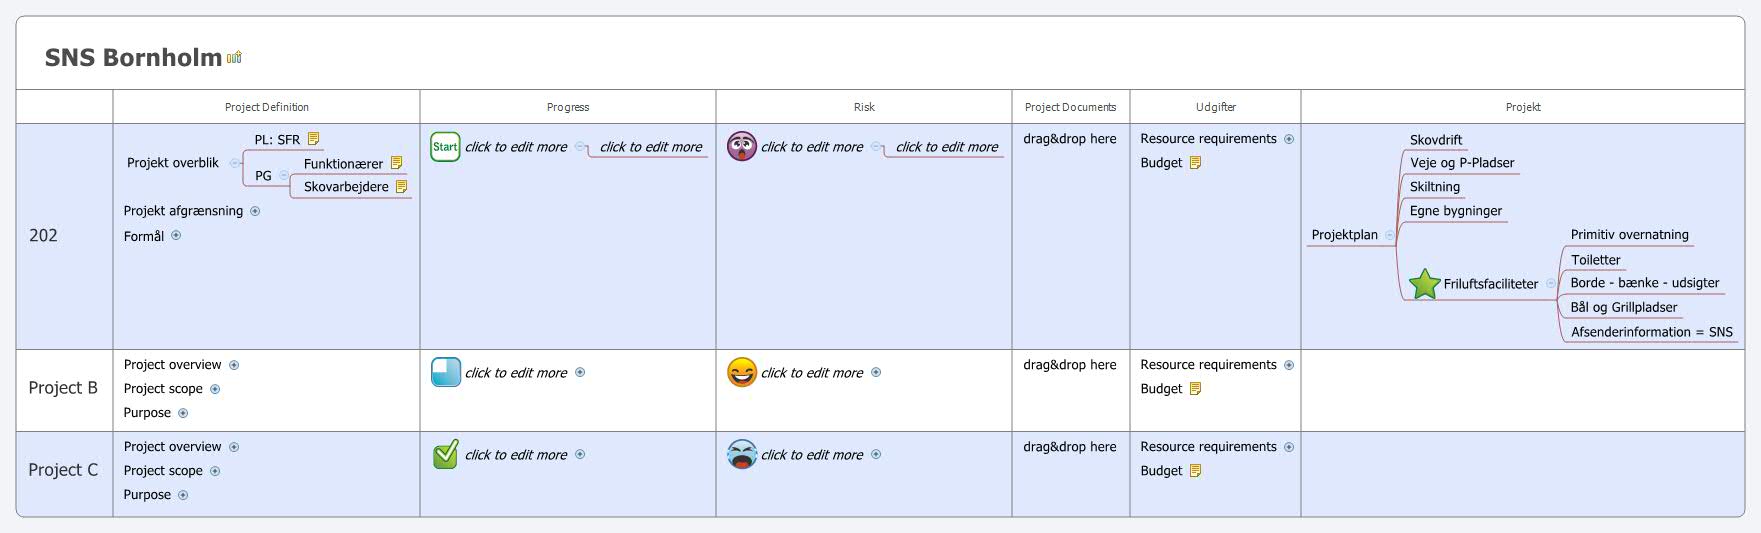Click the quarter-progress box in Project B

tap(445, 373)
